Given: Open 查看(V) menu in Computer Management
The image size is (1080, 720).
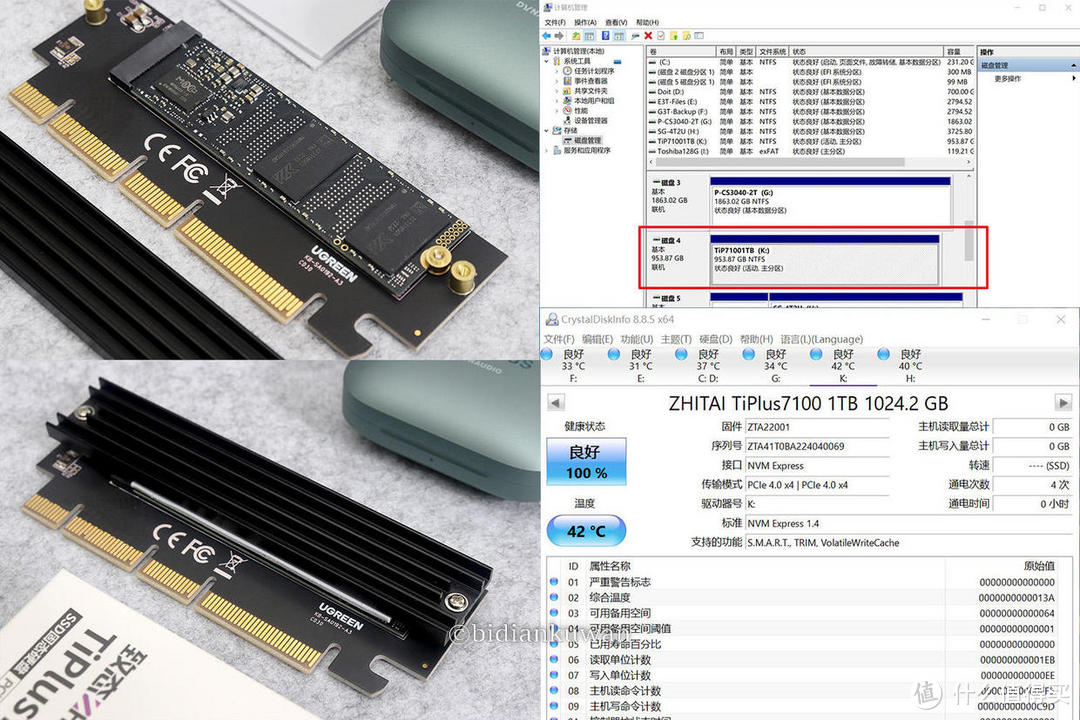Looking at the screenshot, I should point(616,22).
